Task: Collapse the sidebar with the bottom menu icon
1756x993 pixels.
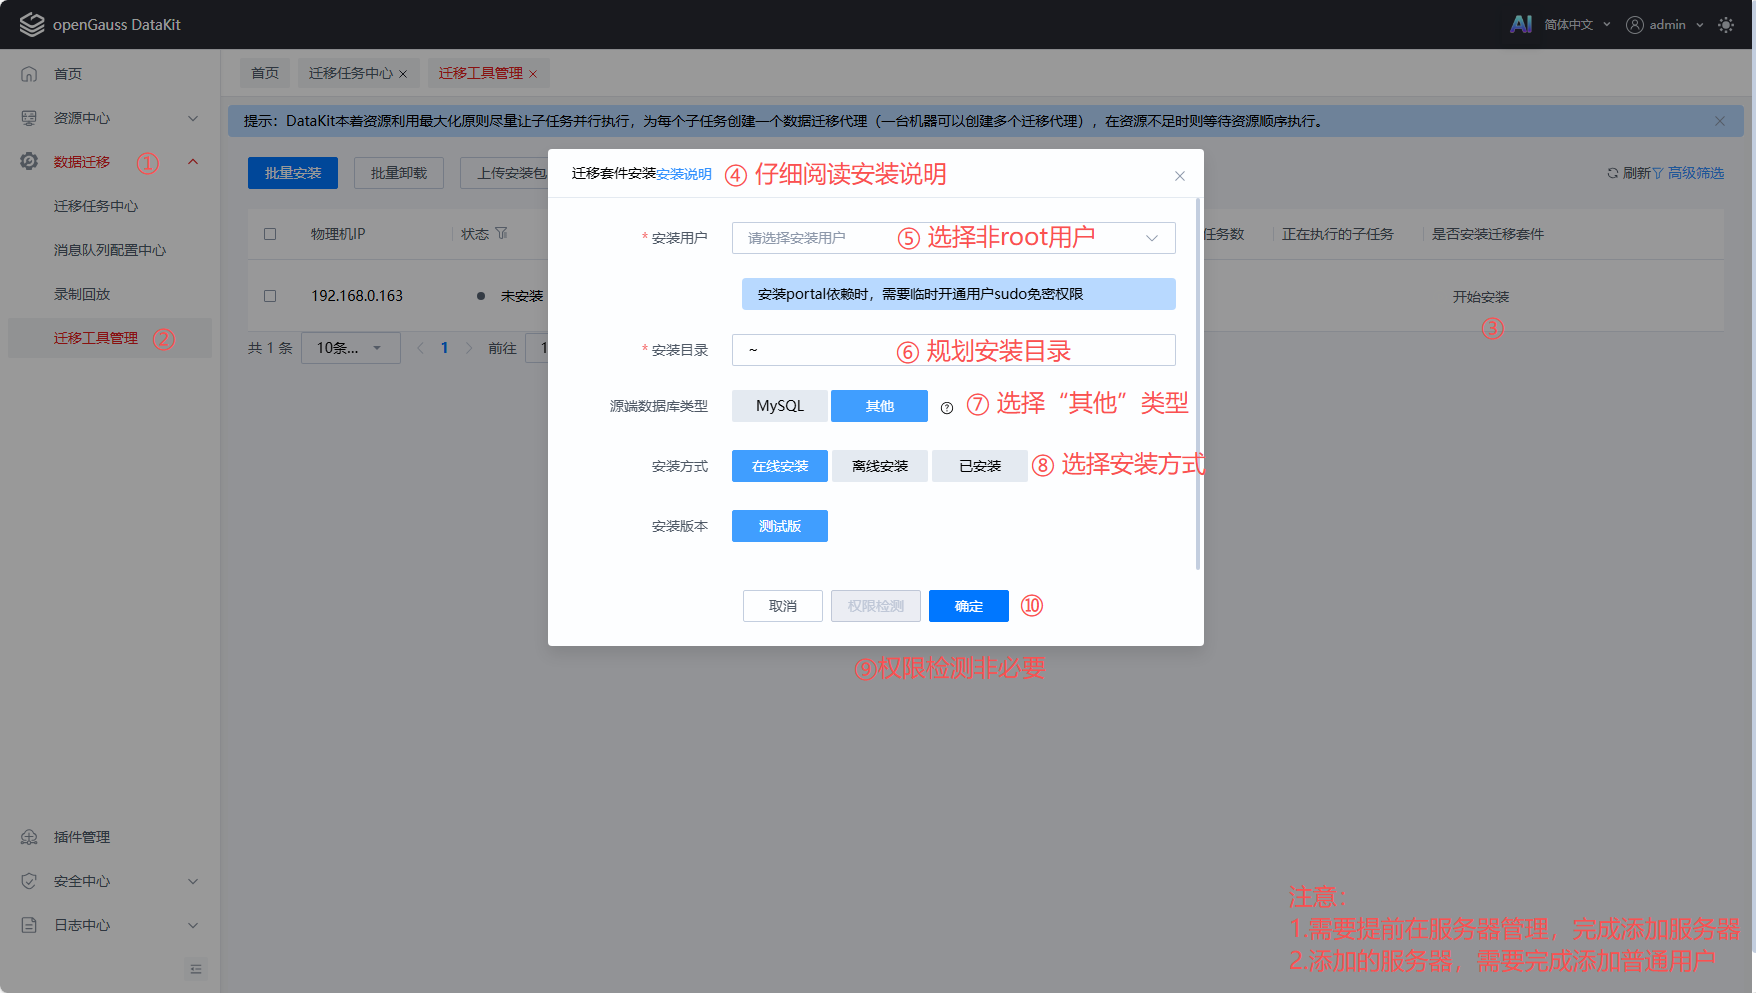Action: tap(196, 969)
